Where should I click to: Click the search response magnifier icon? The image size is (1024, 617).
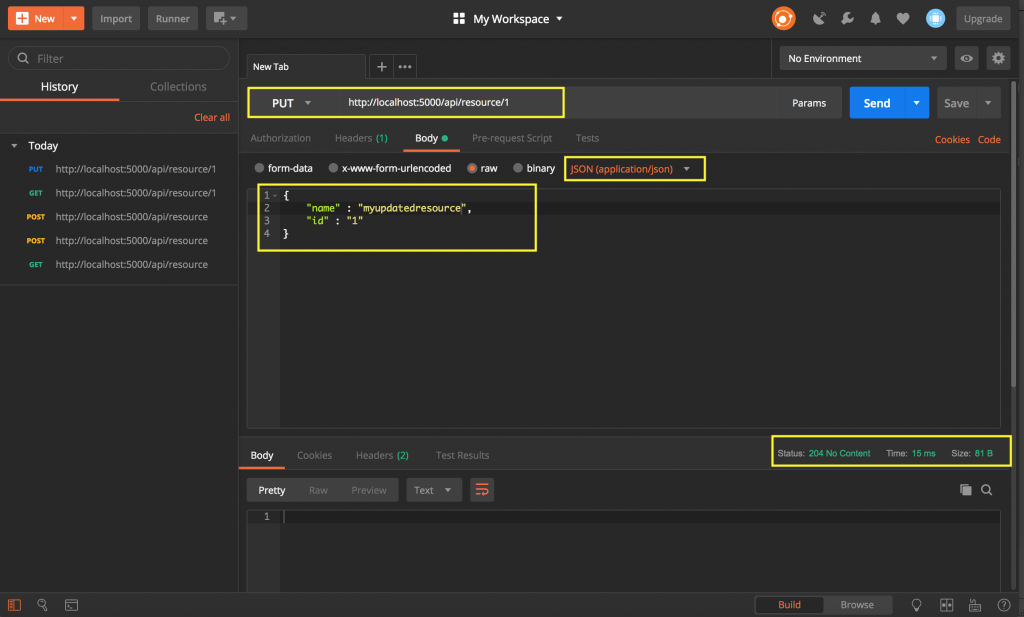pyautogui.click(x=987, y=490)
